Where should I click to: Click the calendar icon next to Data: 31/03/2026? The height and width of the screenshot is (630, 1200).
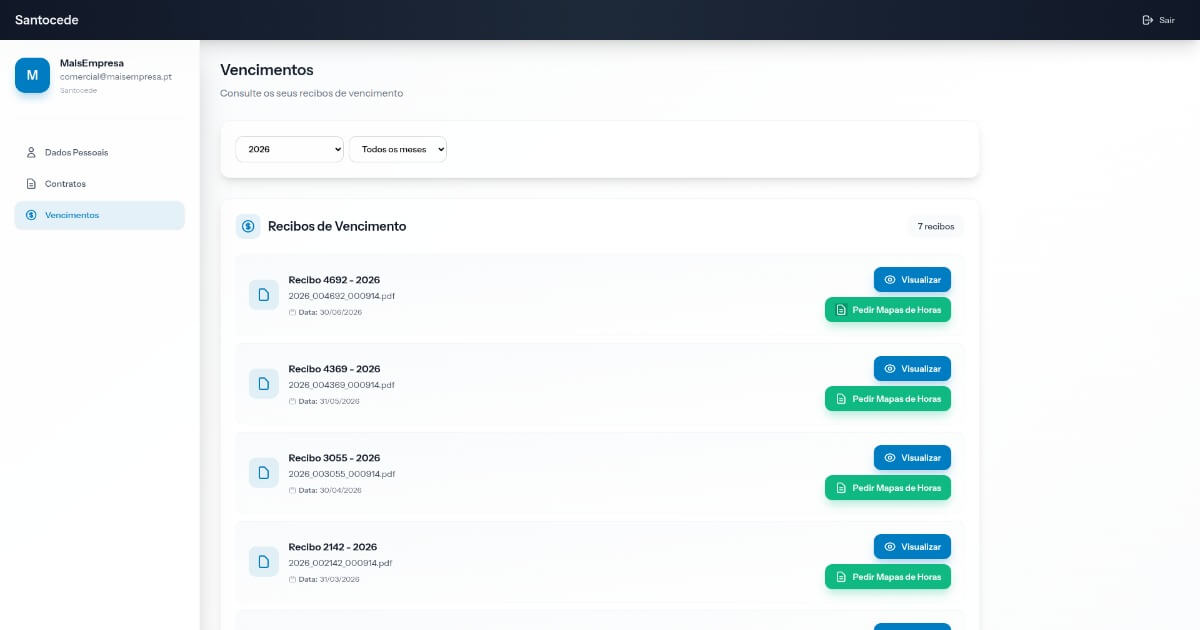pyautogui.click(x=292, y=579)
